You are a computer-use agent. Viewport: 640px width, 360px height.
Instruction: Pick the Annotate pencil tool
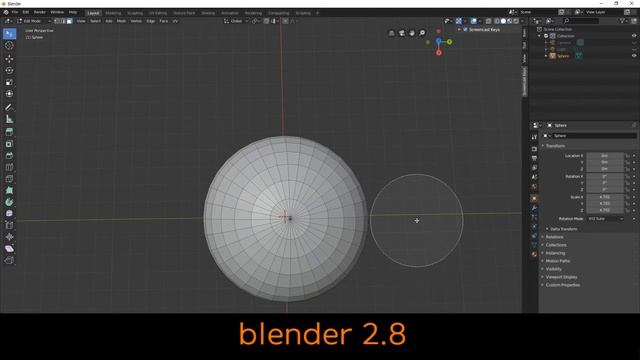tap(9, 107)
